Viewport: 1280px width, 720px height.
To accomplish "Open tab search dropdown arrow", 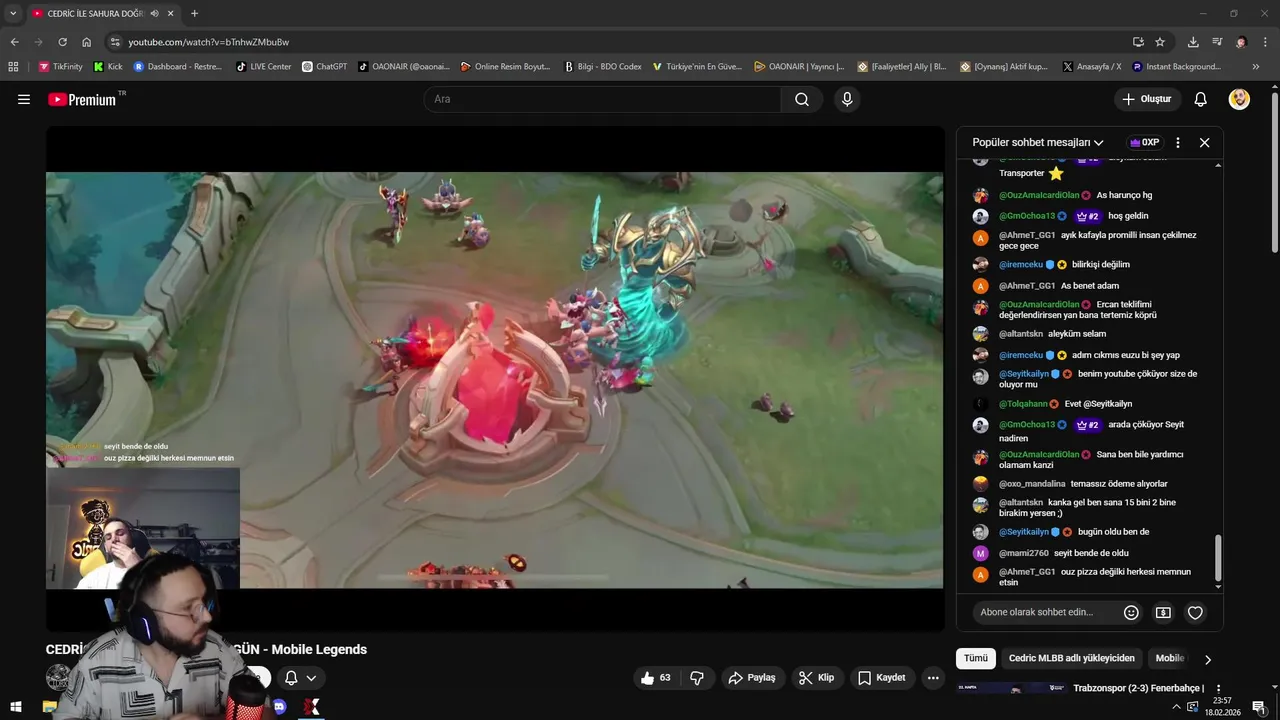I will pyautogui.click(x=13, y=14).
